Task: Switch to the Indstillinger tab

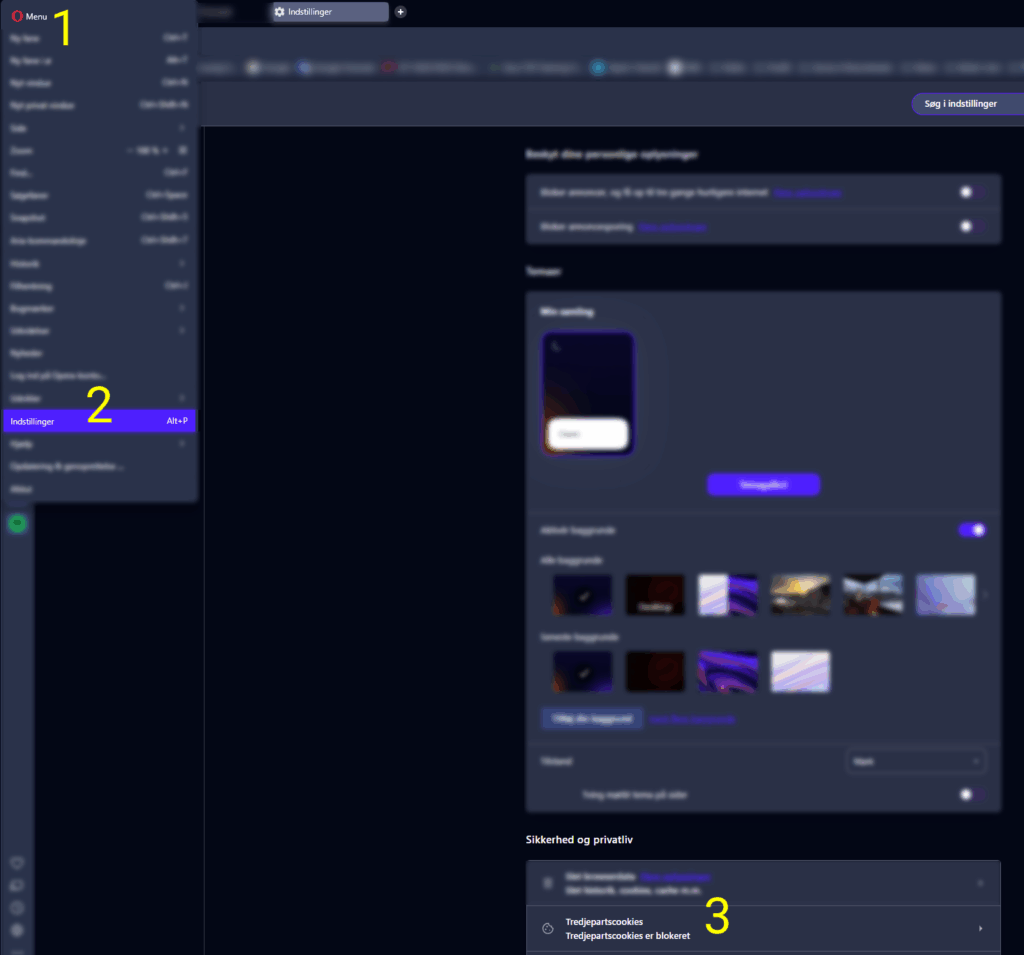Action: tap(330, 12)
